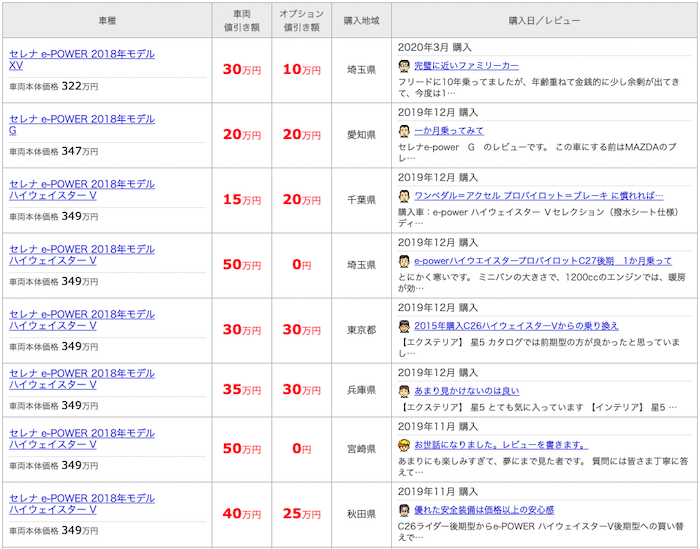This screenshot has height=549, width=700.
Task: Open the review 一か月乗ってみて
Action: coord(449,131)
